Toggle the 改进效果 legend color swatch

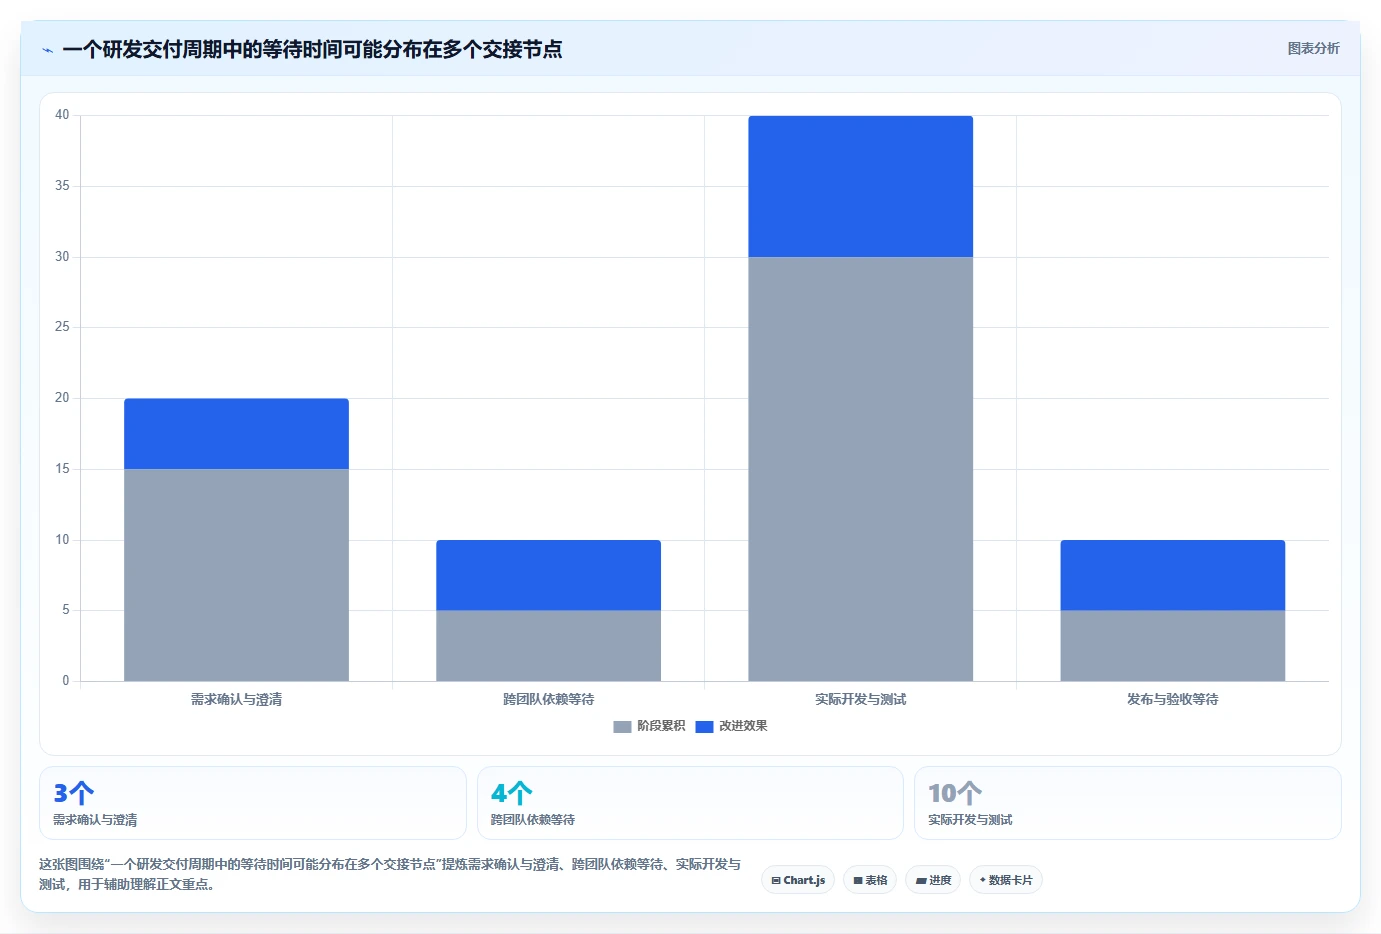click(704, 727)
